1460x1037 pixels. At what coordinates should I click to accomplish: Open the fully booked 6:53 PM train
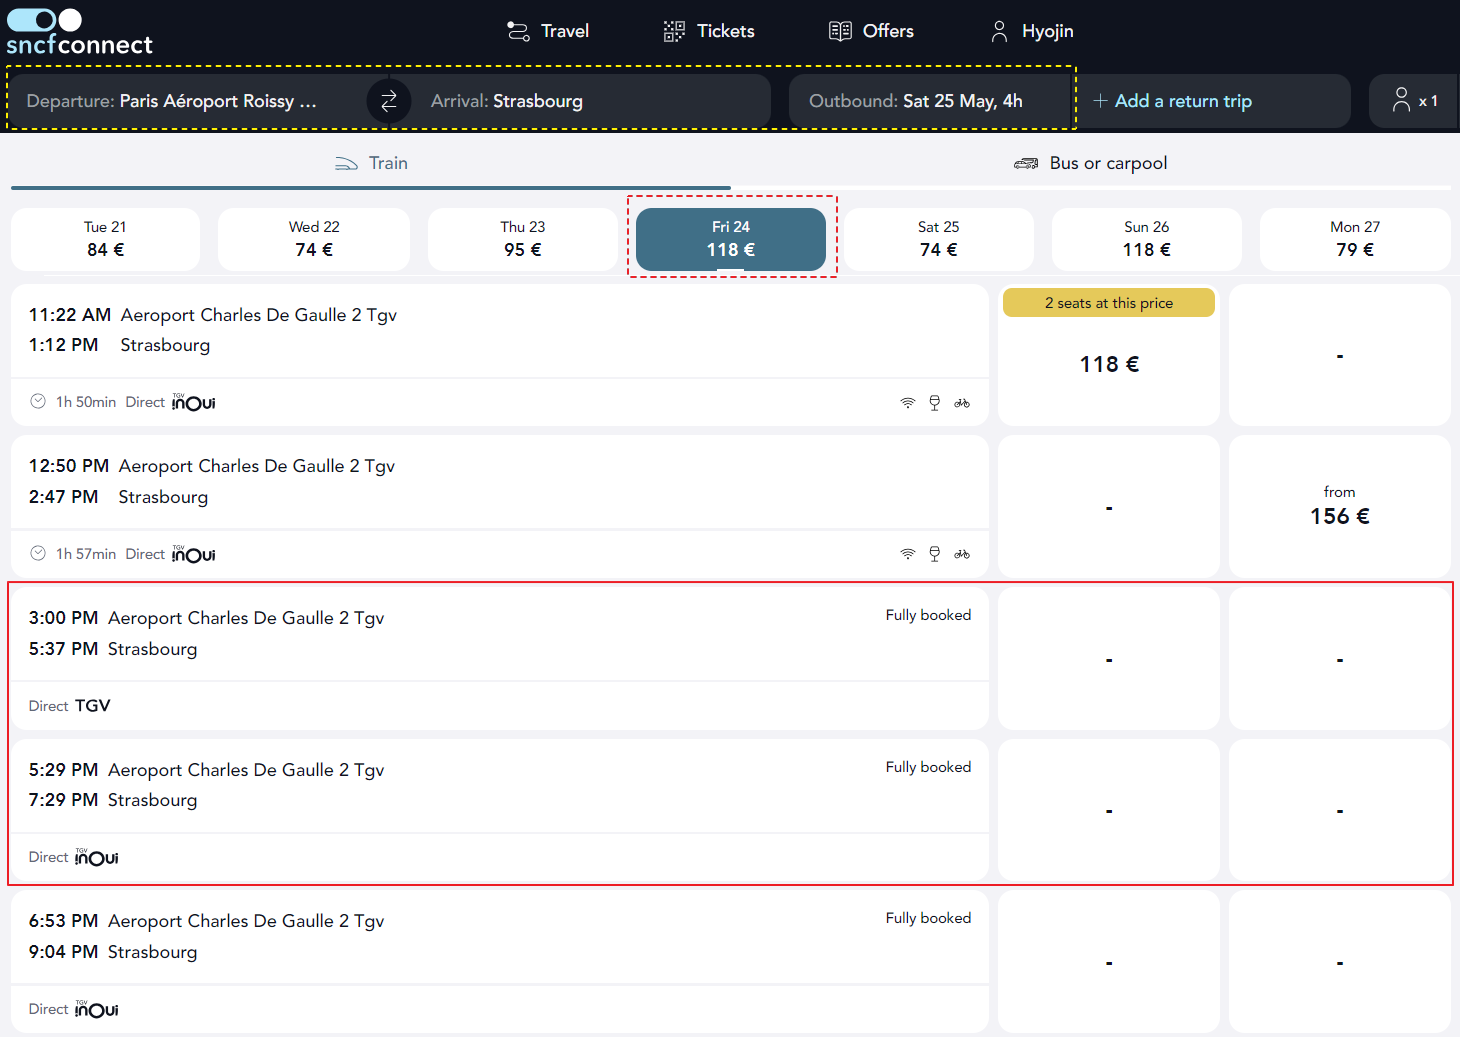(x=500, y=961)
